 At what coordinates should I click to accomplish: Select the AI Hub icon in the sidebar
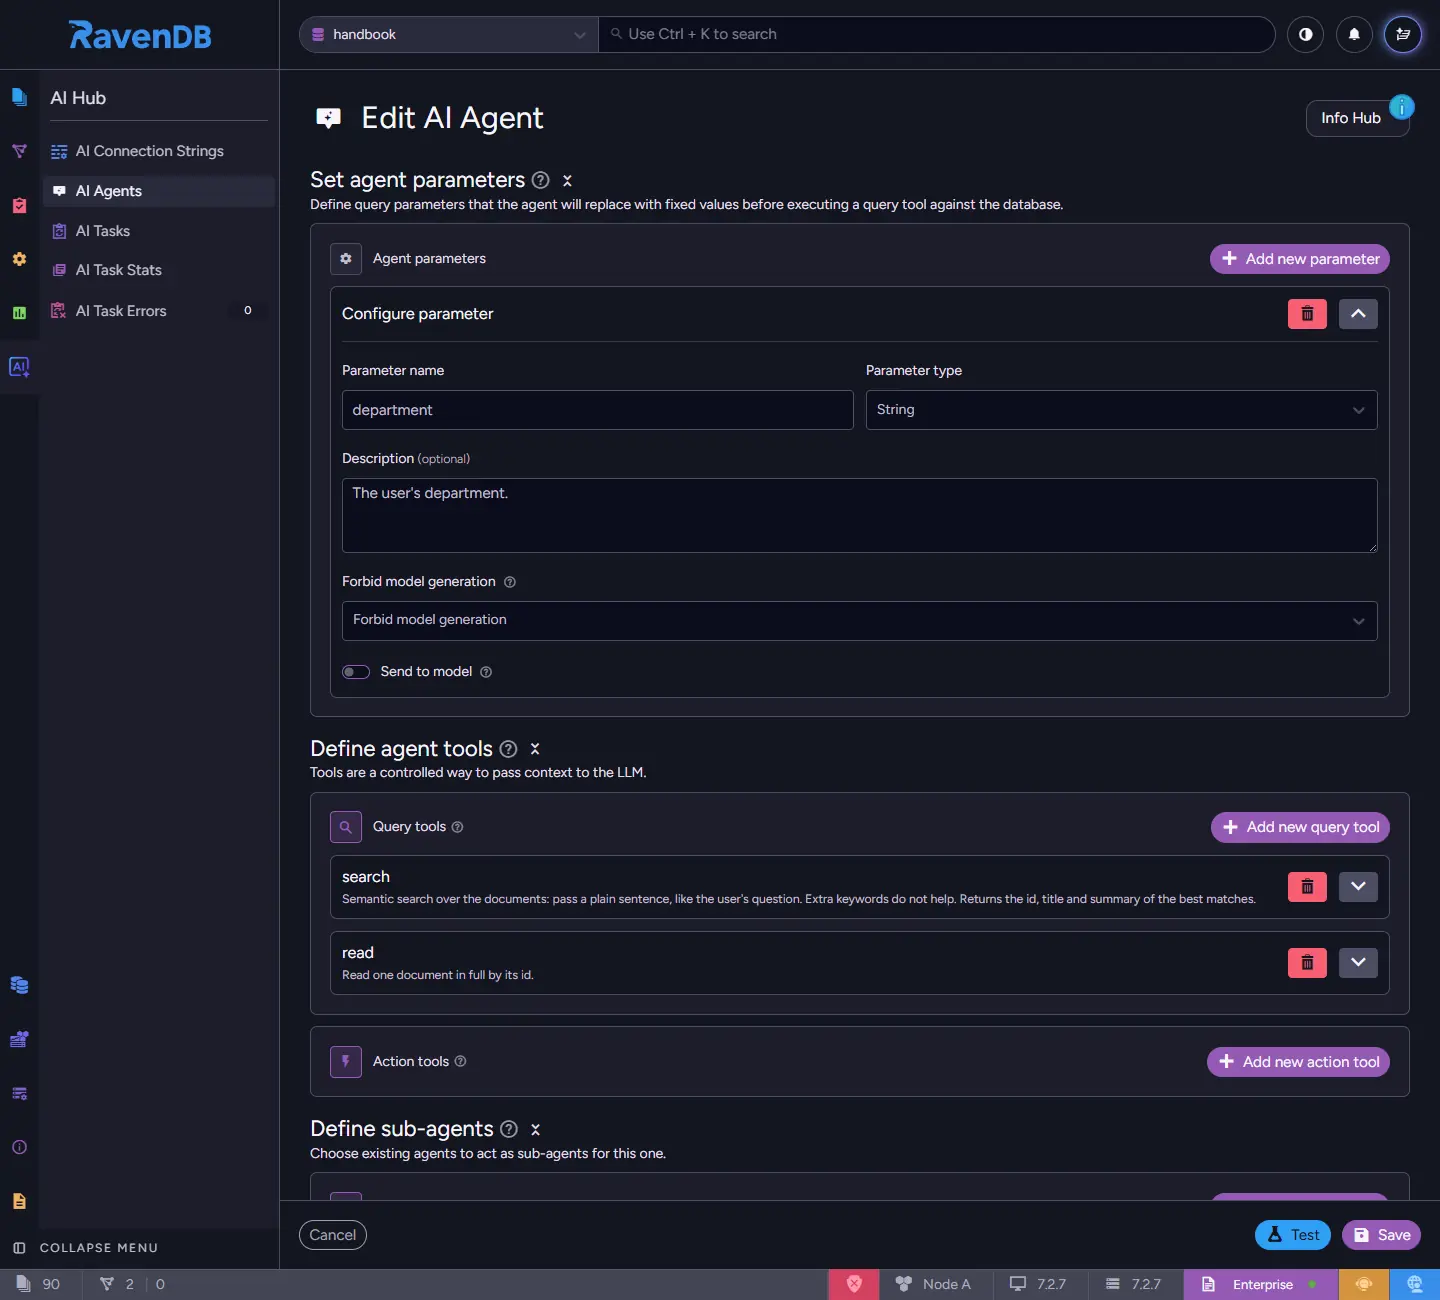19,367
